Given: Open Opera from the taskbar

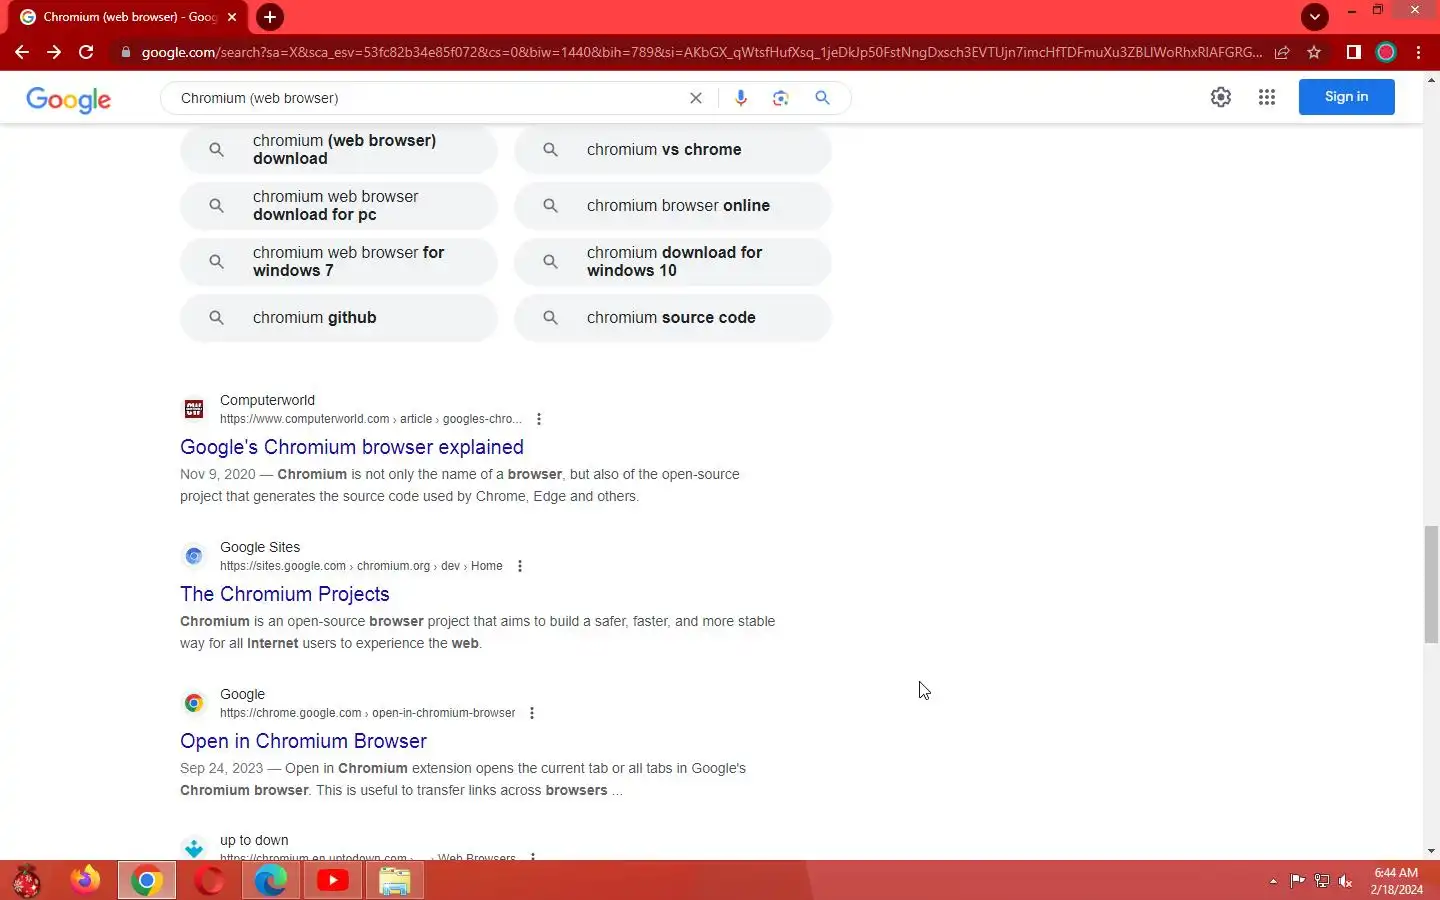Looking at the screenshot, I should tap(209, 880).
